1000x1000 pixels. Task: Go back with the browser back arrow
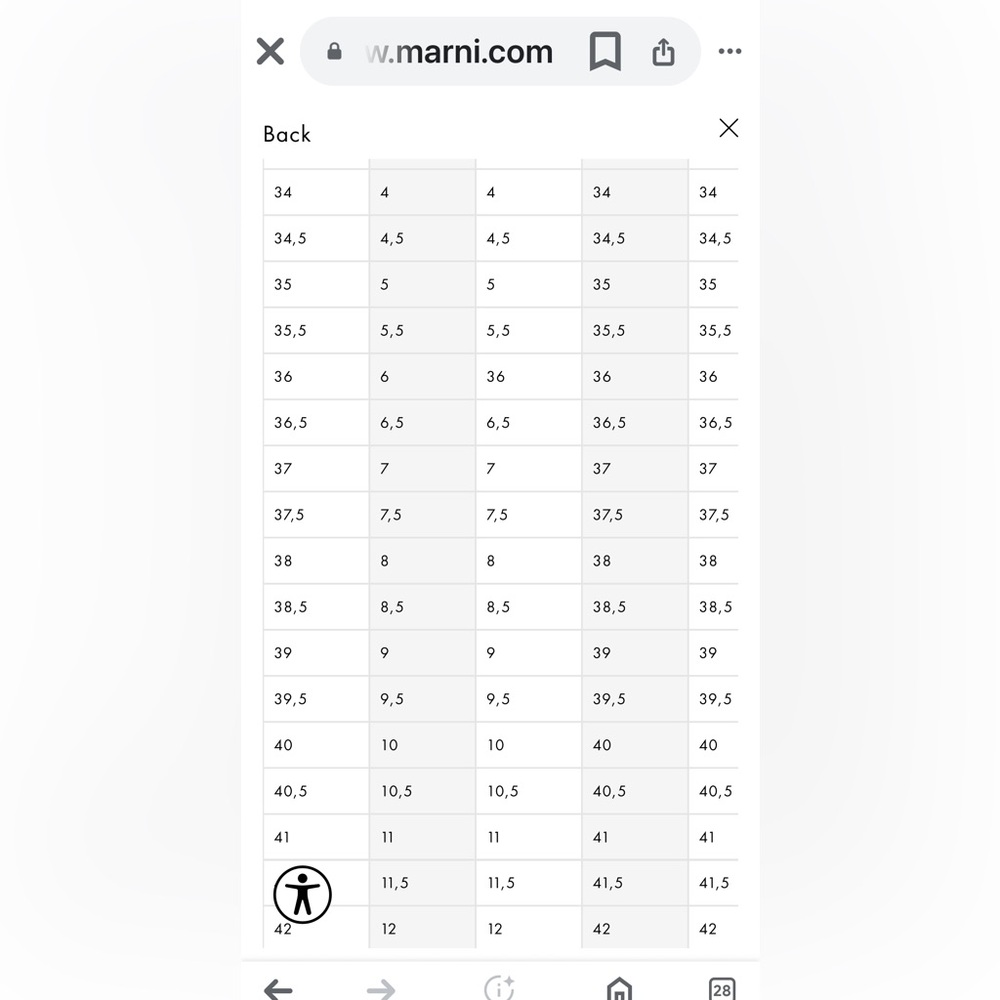pyautogui.click(x=278, y=989)
